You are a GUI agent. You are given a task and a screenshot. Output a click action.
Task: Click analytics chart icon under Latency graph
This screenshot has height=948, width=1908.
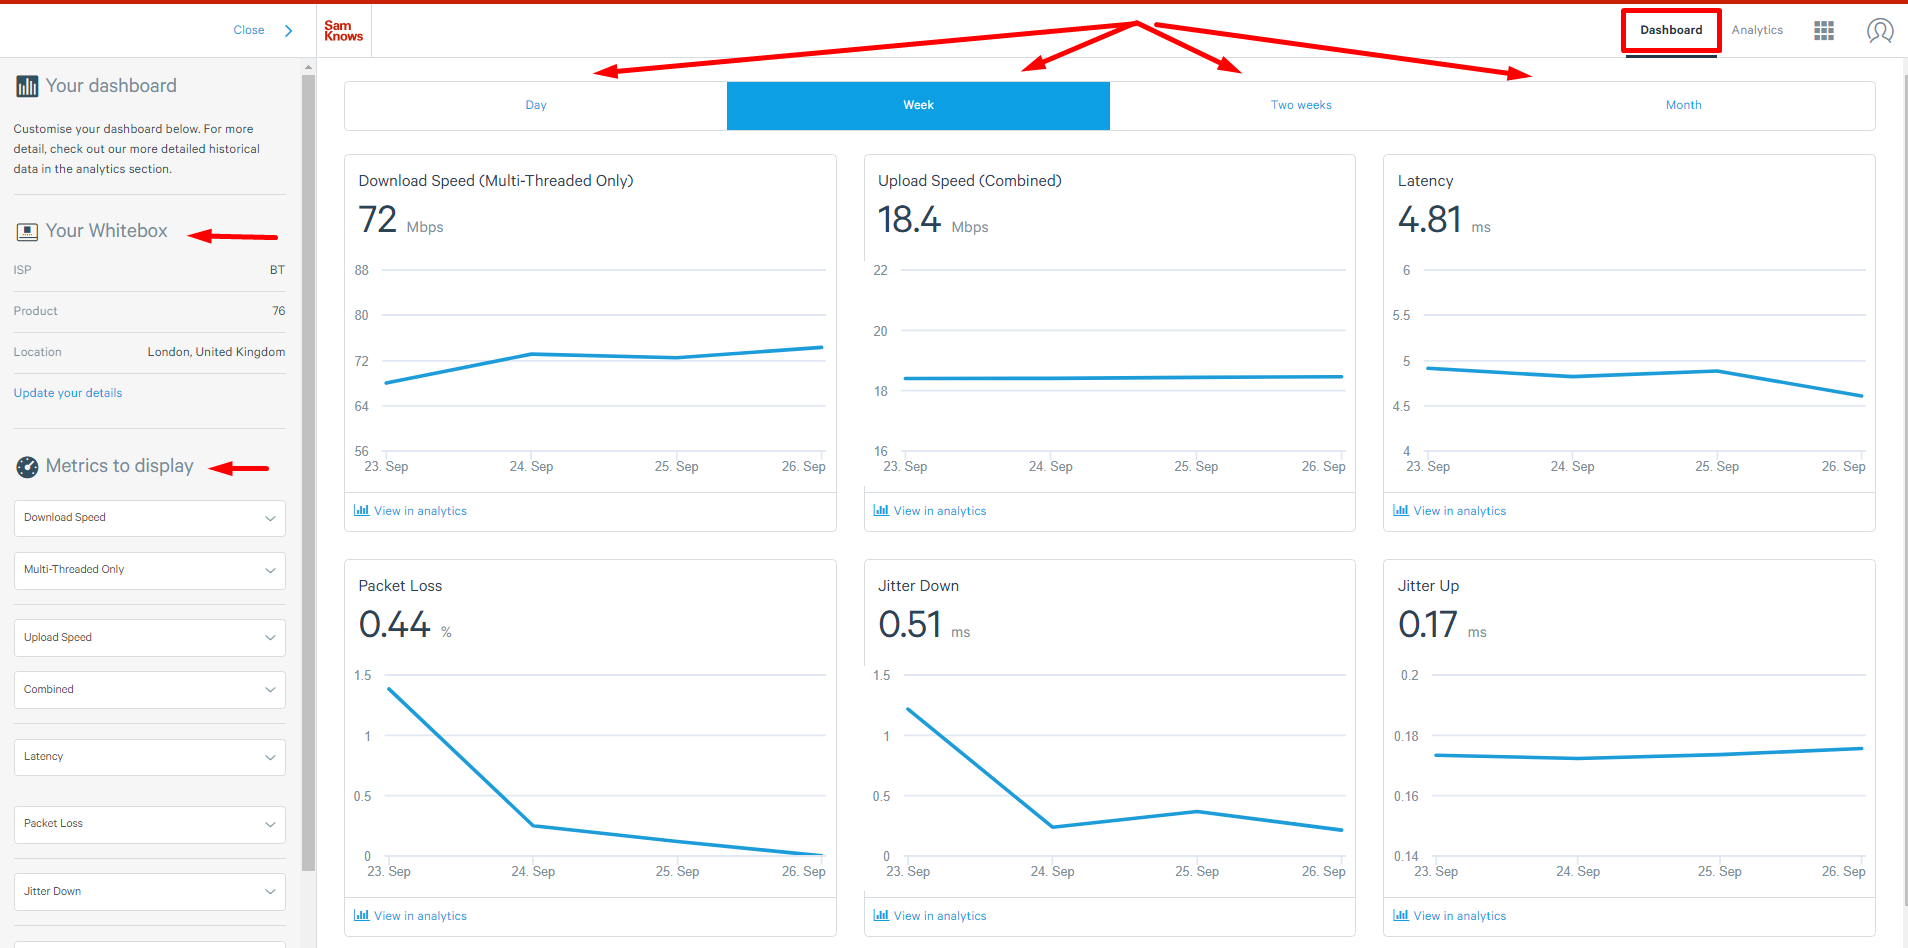pyautogui.click(x=1401, y=511)
